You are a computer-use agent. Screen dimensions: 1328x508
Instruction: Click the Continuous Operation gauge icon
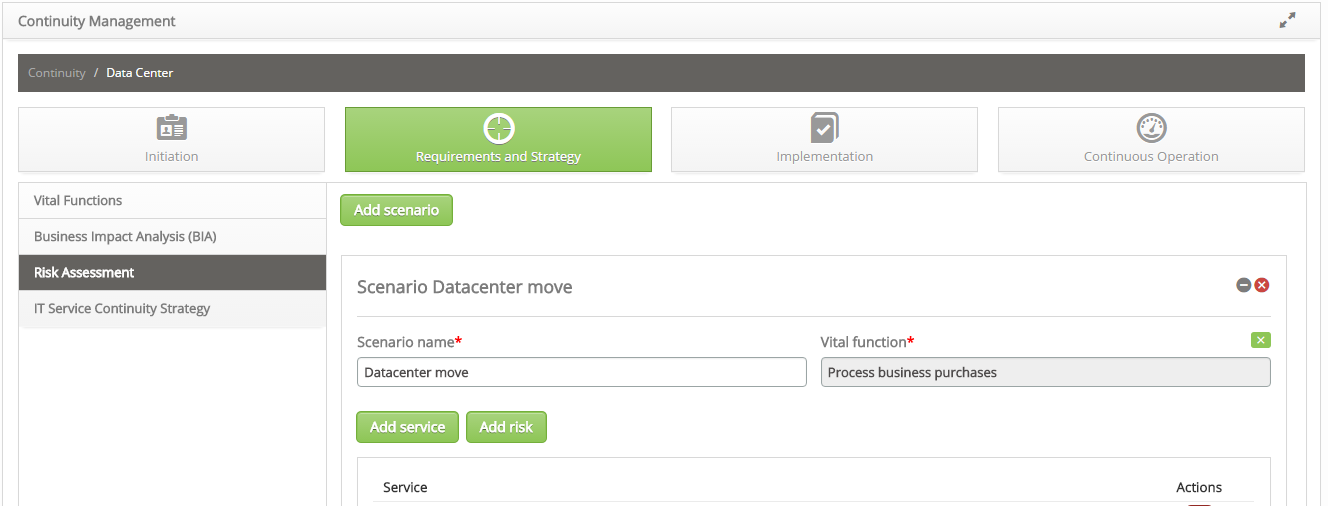1151,128
